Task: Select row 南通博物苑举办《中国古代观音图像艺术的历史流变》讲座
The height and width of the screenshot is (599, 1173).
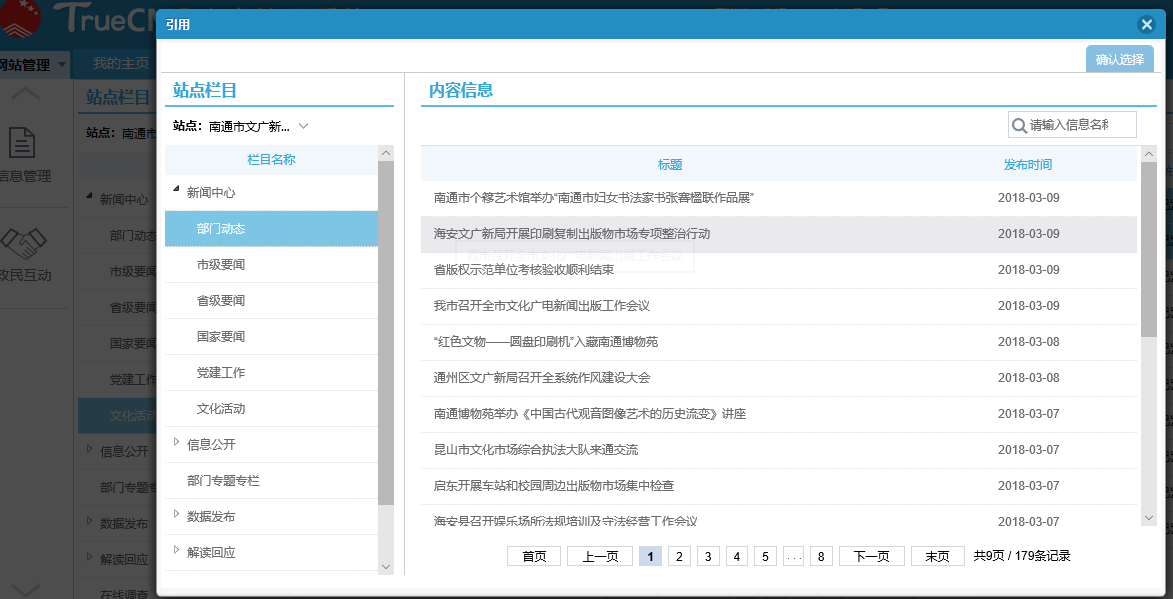Action: 779,414
